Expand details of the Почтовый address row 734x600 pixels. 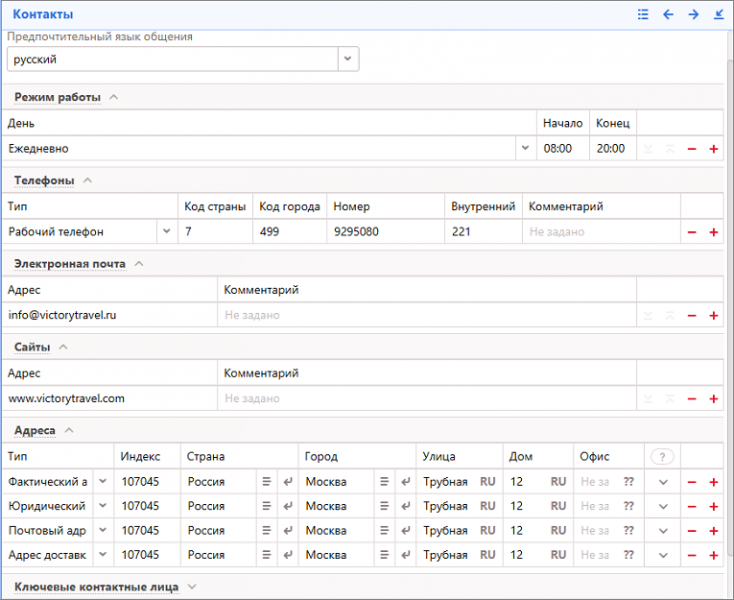coord(663,531)
